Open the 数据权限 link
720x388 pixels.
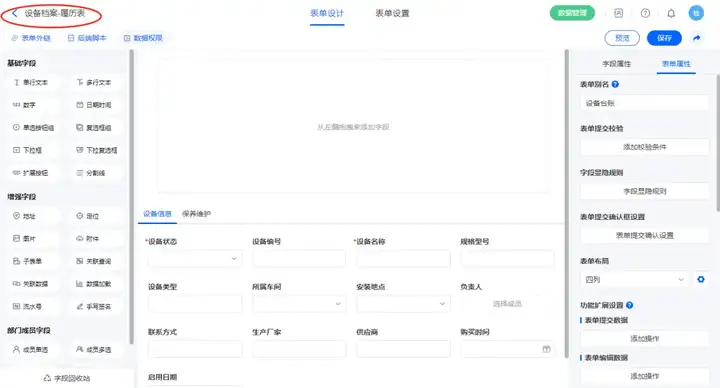tap(143, 38)
